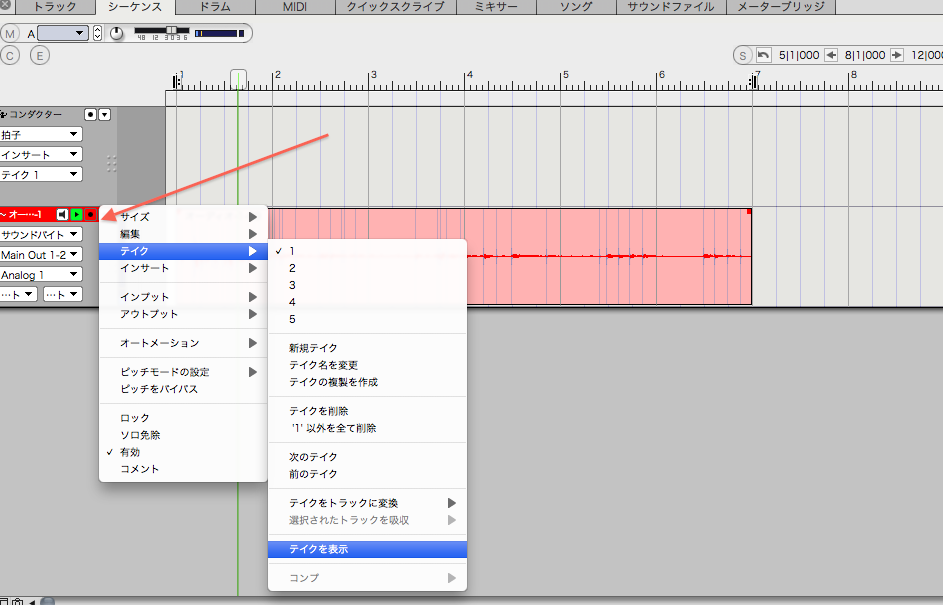Choose テイク名を変更 menu item
The height and width of the screenshot is (605, 943).
point(367,365)
